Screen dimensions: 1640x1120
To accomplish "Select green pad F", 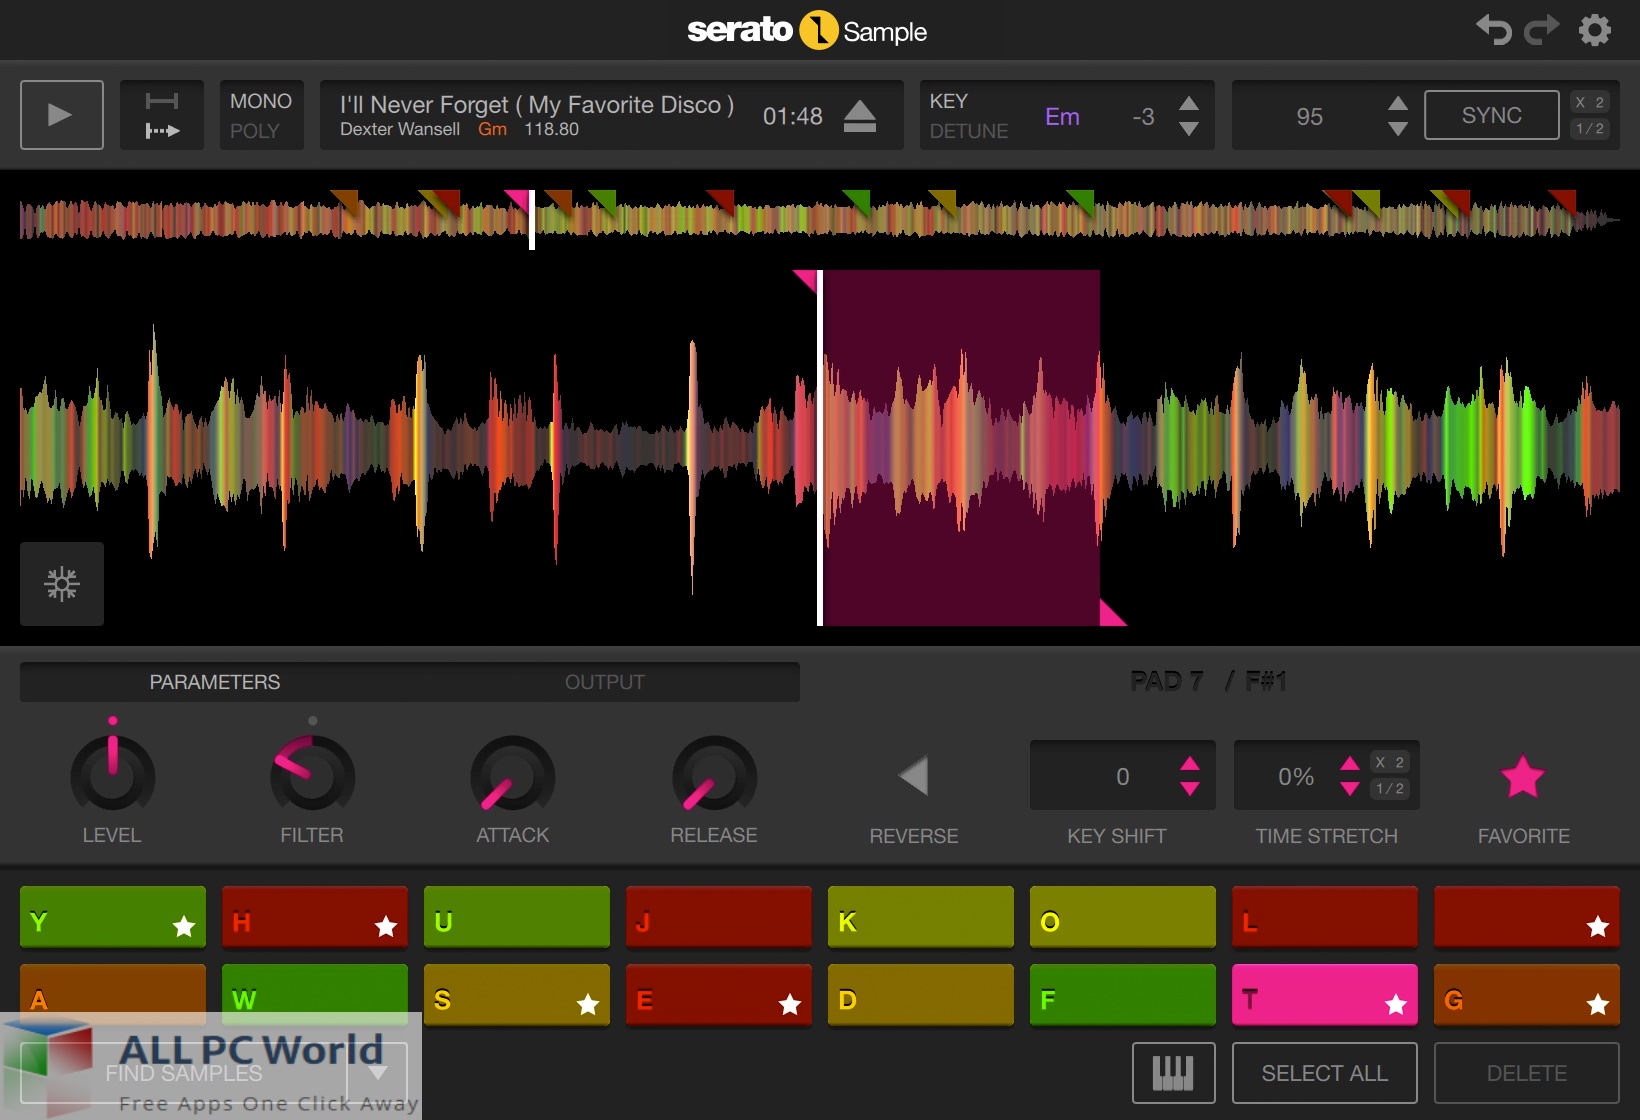I will tap(1123, 995).
